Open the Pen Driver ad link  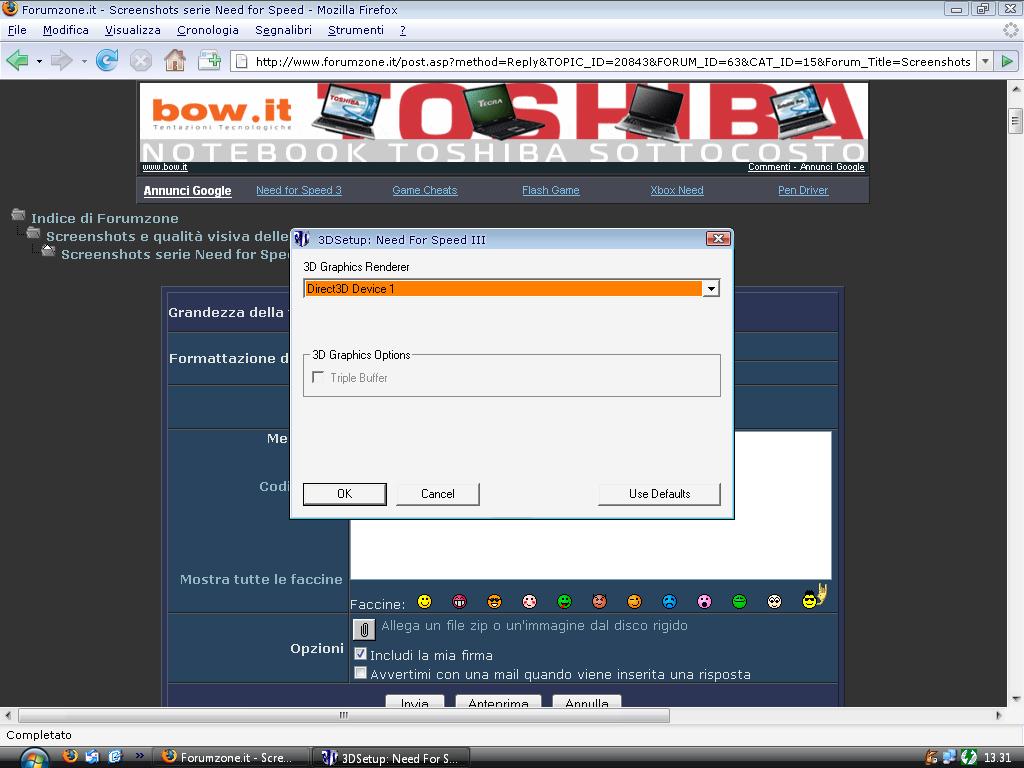click(803, 190)
